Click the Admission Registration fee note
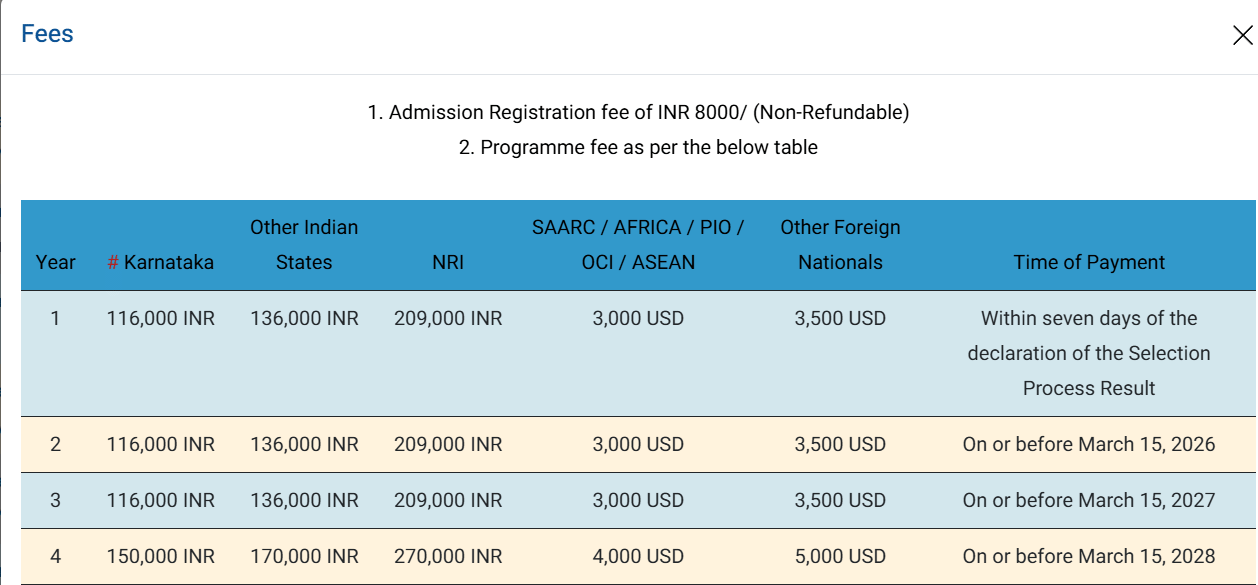1258x585 pixels. point(638,113)
